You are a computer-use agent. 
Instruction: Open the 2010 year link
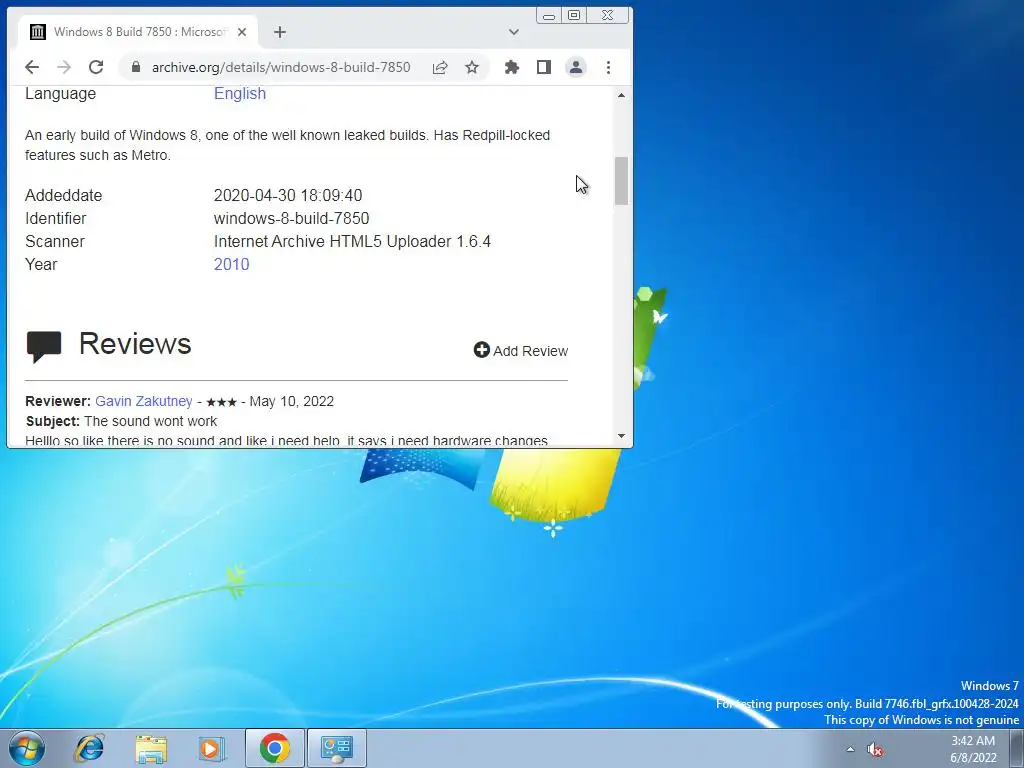tap(231, 264)
